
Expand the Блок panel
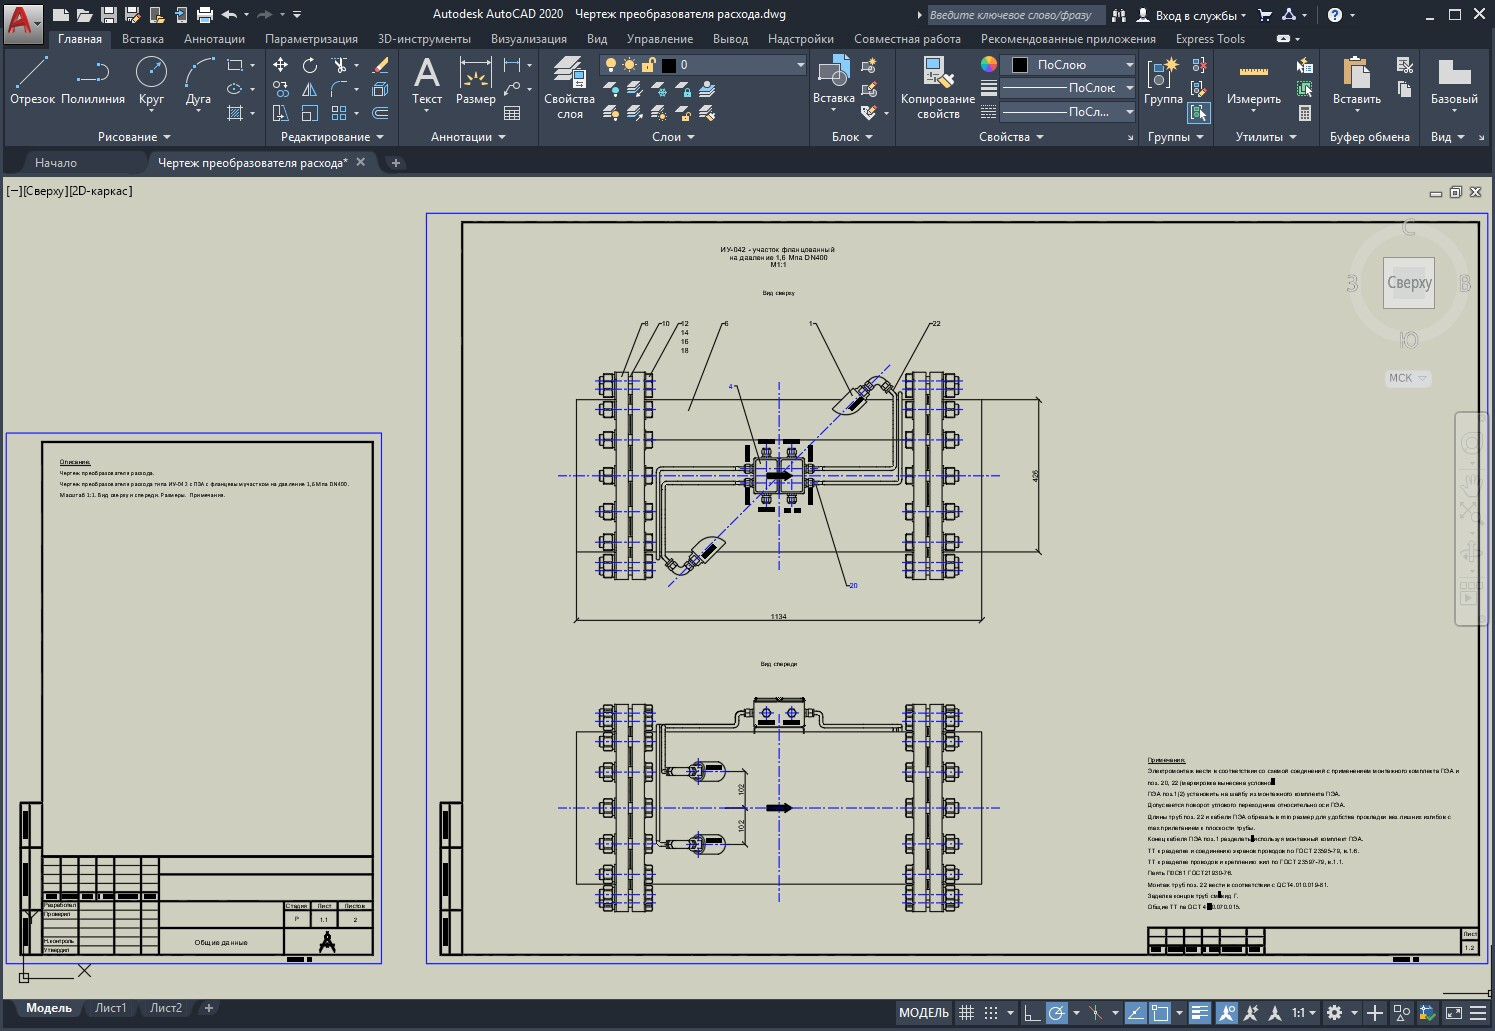click(852, 137)
